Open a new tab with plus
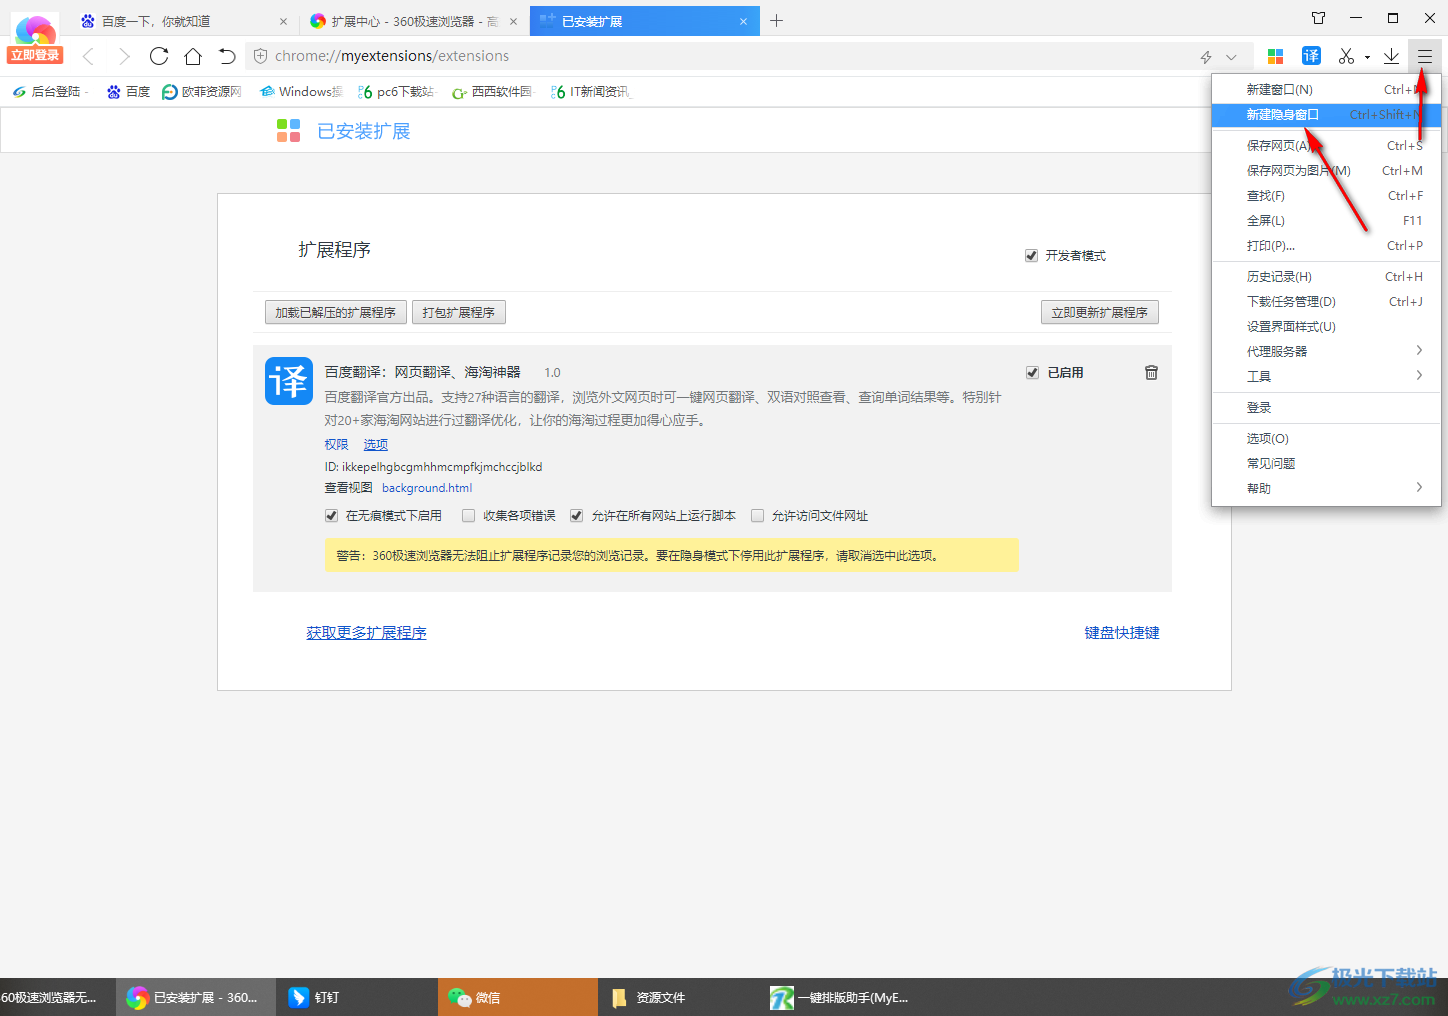This screenshot has height=1016, width=1448. [777, 20]
